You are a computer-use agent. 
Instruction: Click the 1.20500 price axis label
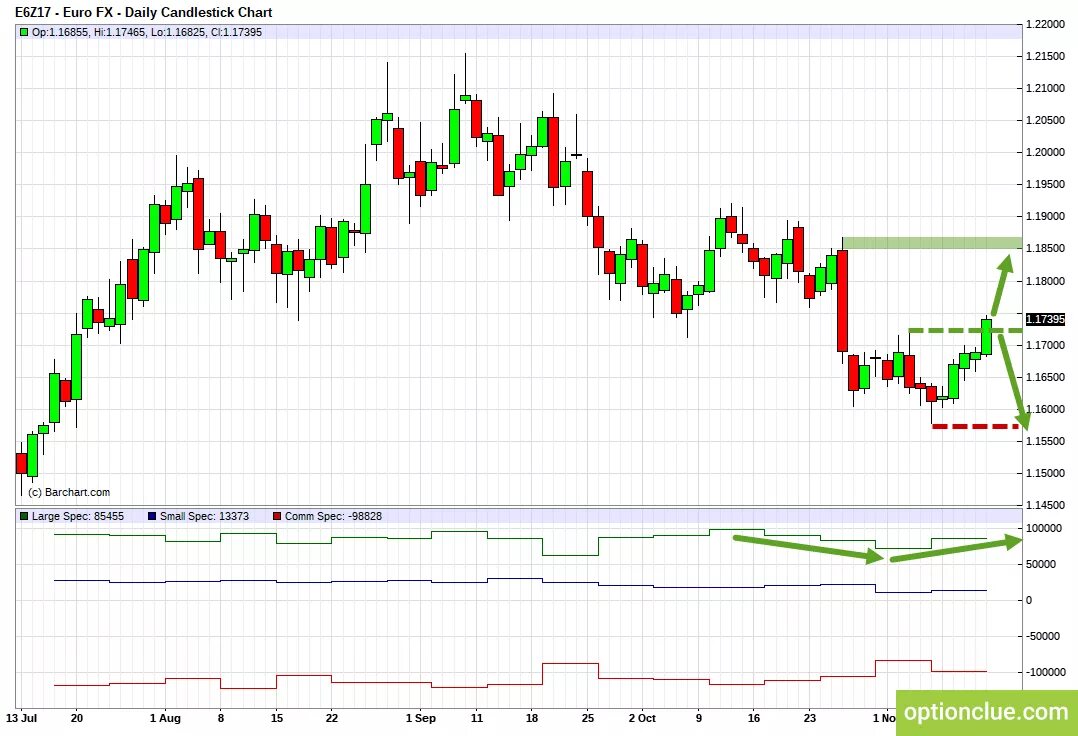click(x=1045, y=120)
